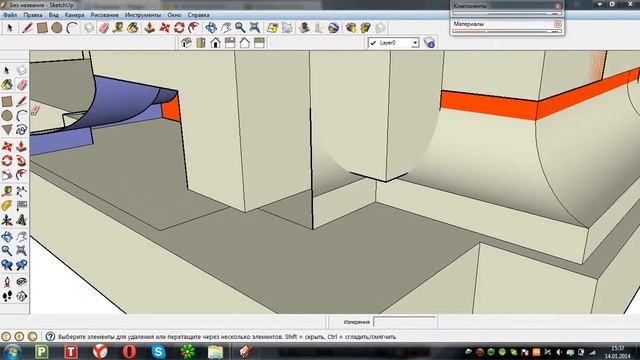Select Polygon tool in side toolbar
This screenshot has height=360, width=640.
[7, 130]
